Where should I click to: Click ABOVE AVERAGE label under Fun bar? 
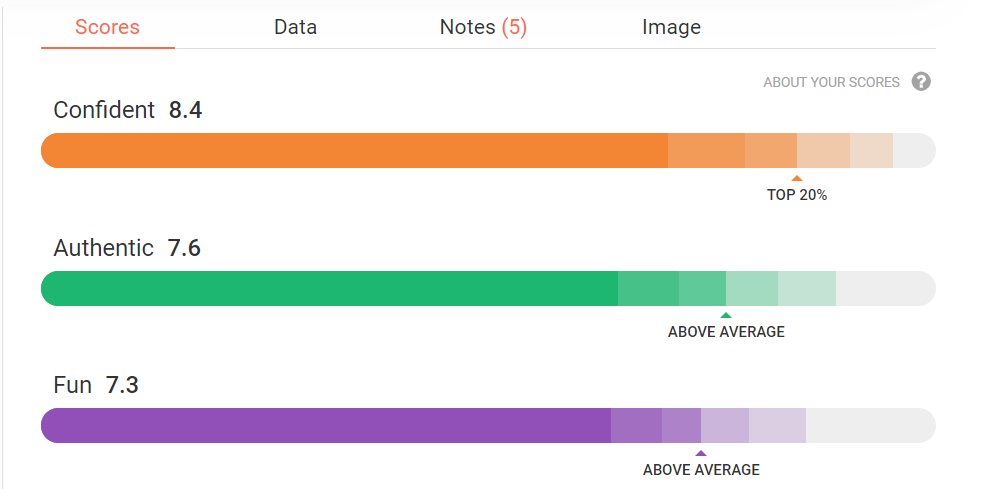point(701,470)
